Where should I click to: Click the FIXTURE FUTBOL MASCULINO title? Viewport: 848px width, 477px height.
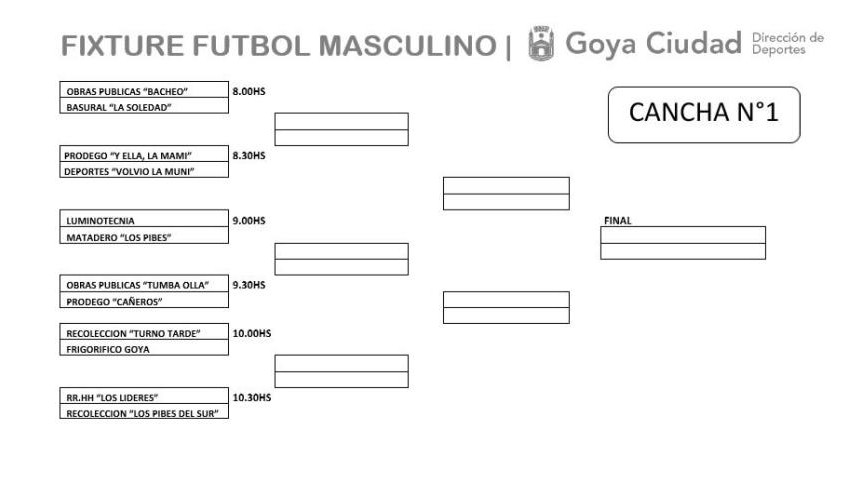[278, 47]
